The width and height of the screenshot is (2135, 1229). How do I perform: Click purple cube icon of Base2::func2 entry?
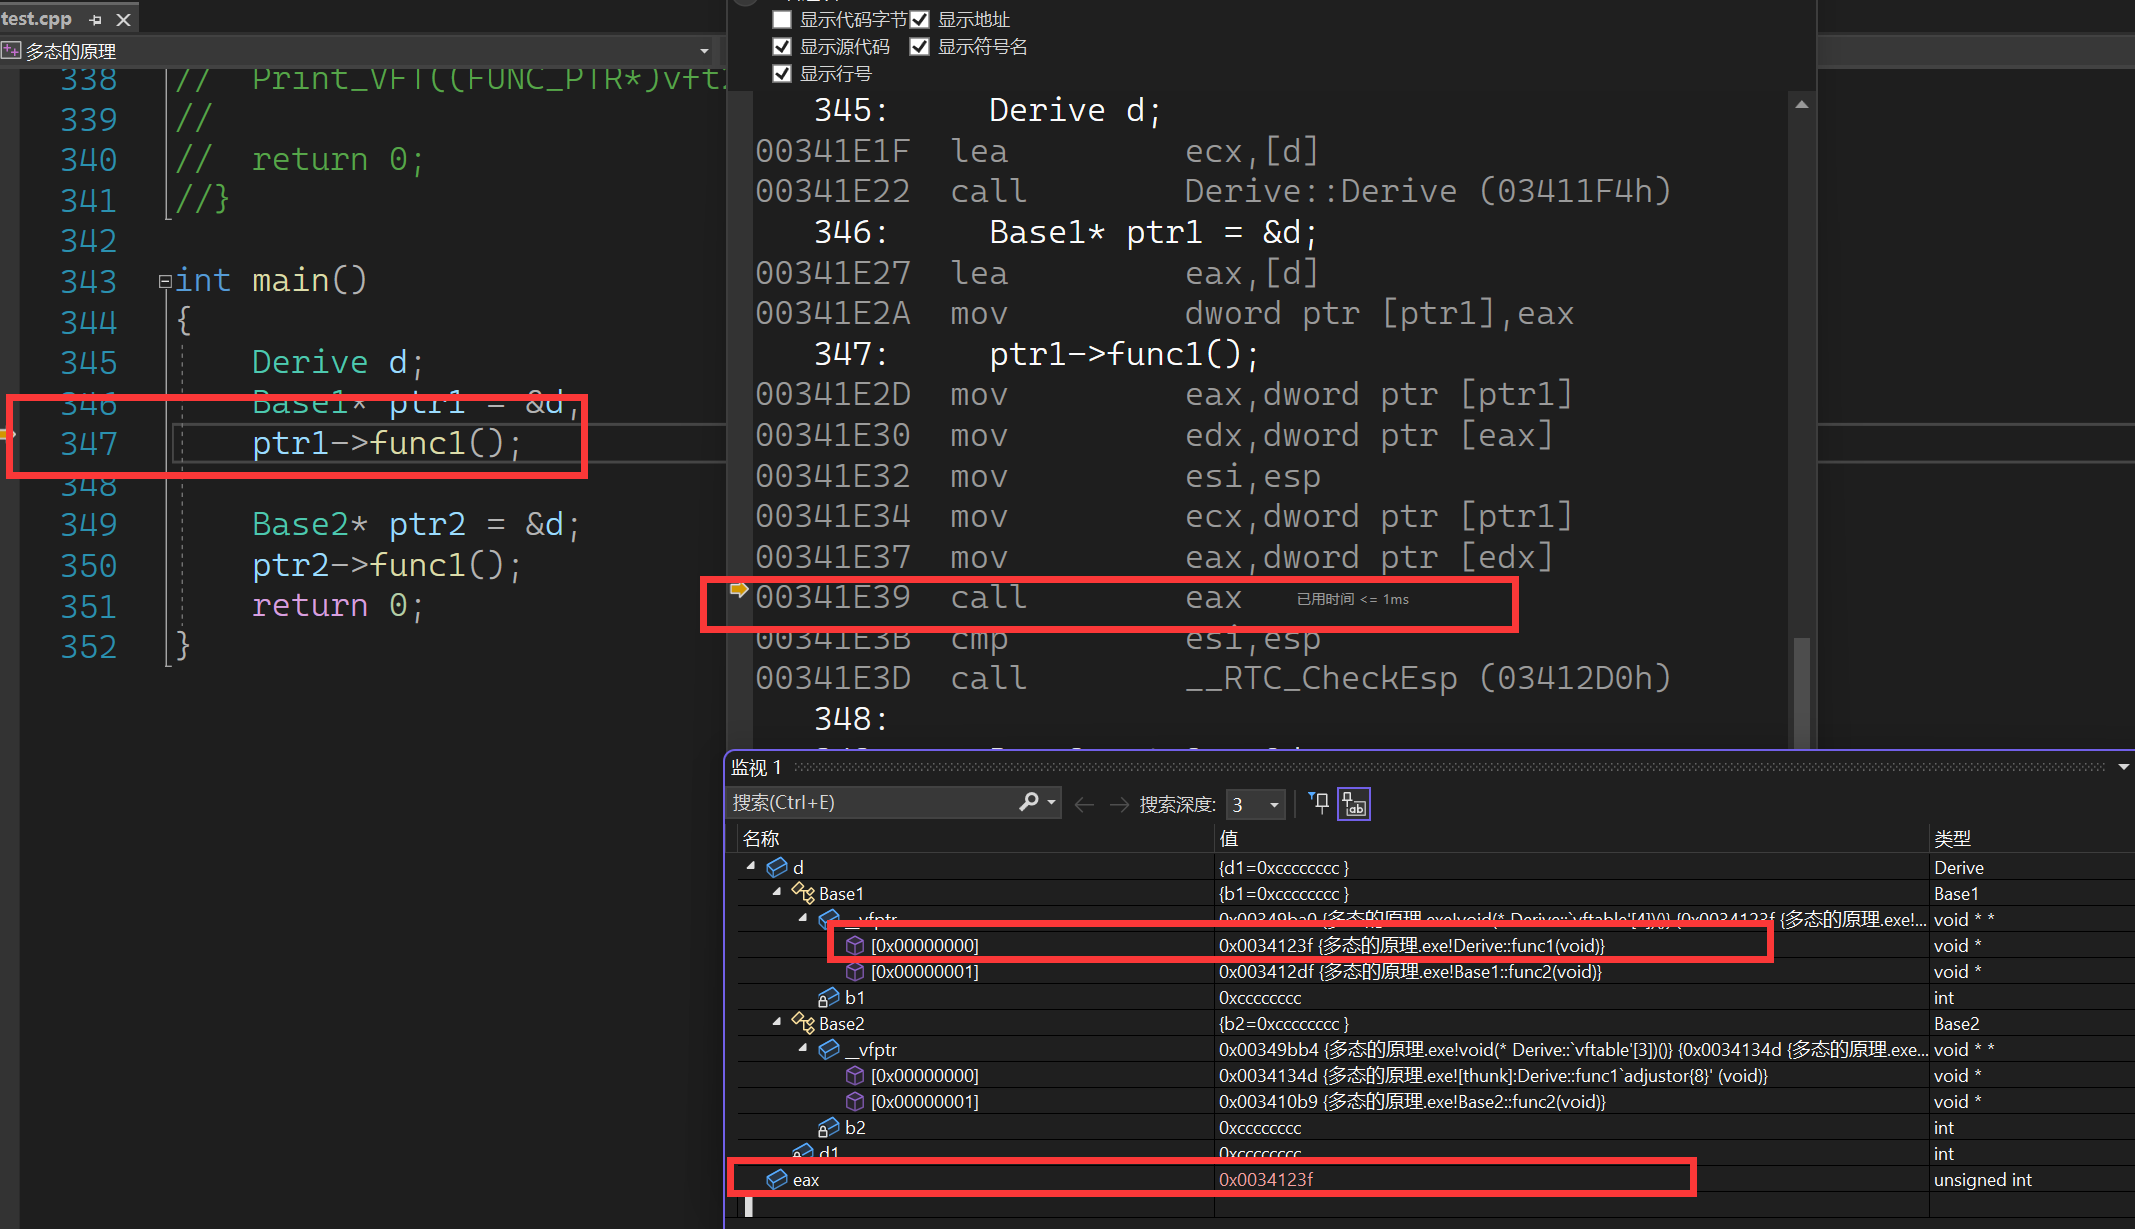click(x=855, y=1101)
